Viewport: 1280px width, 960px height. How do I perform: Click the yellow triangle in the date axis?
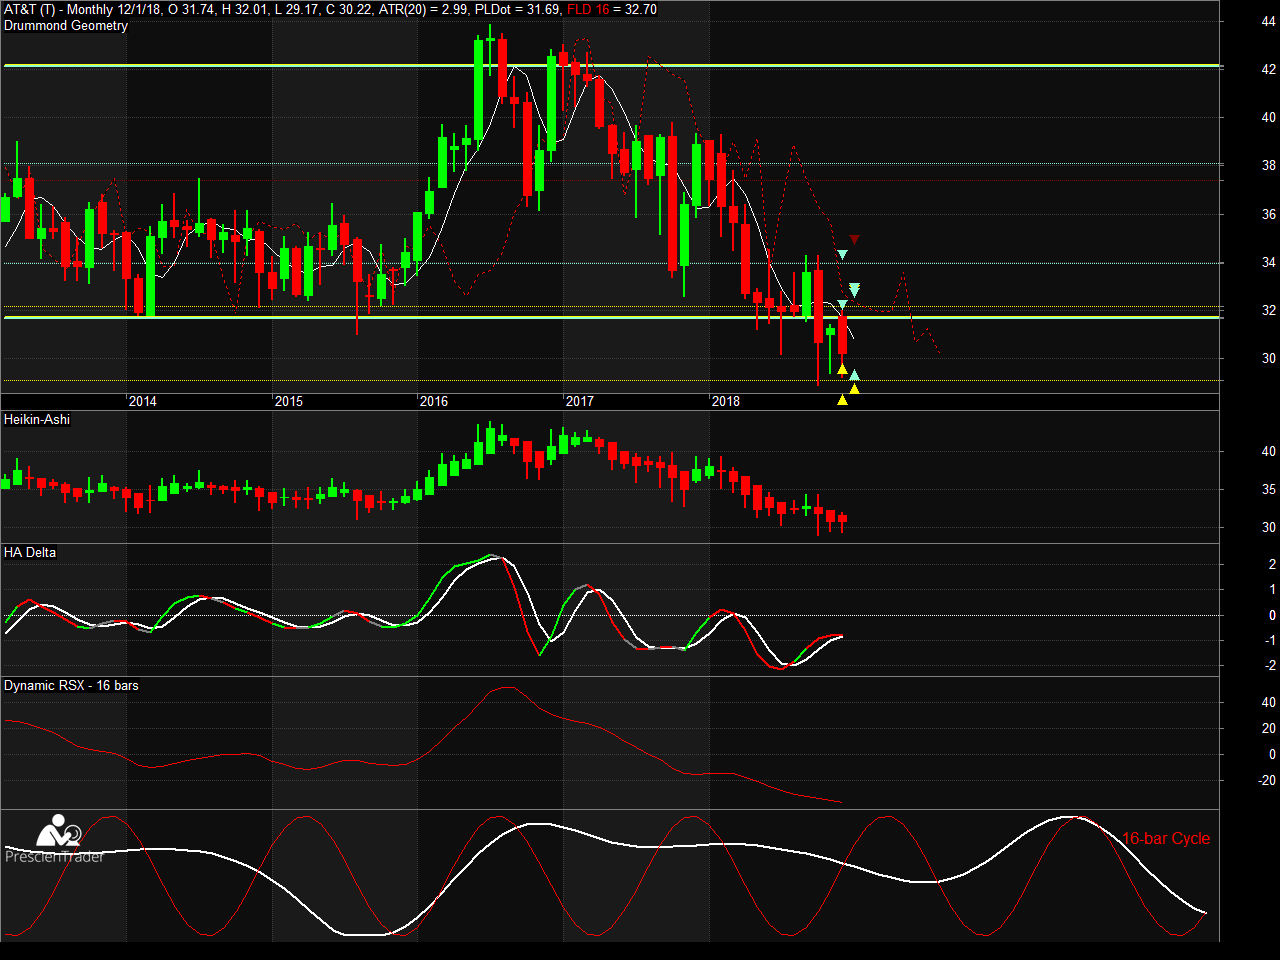[x=842, y=401]
